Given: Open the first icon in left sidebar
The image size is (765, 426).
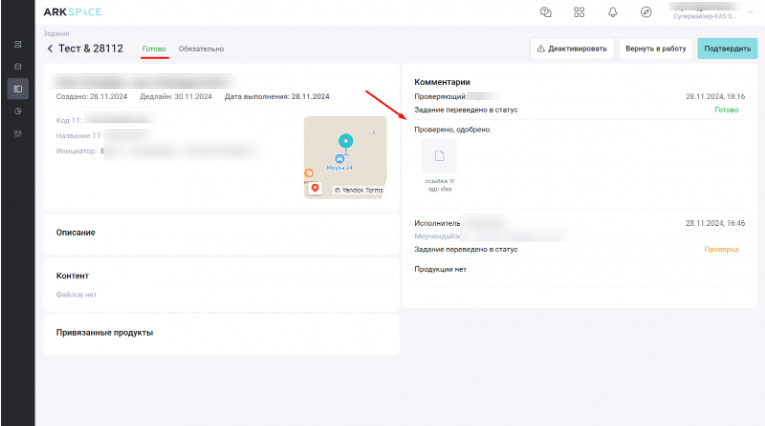Looking at the screenshot, I should [18, 44].
